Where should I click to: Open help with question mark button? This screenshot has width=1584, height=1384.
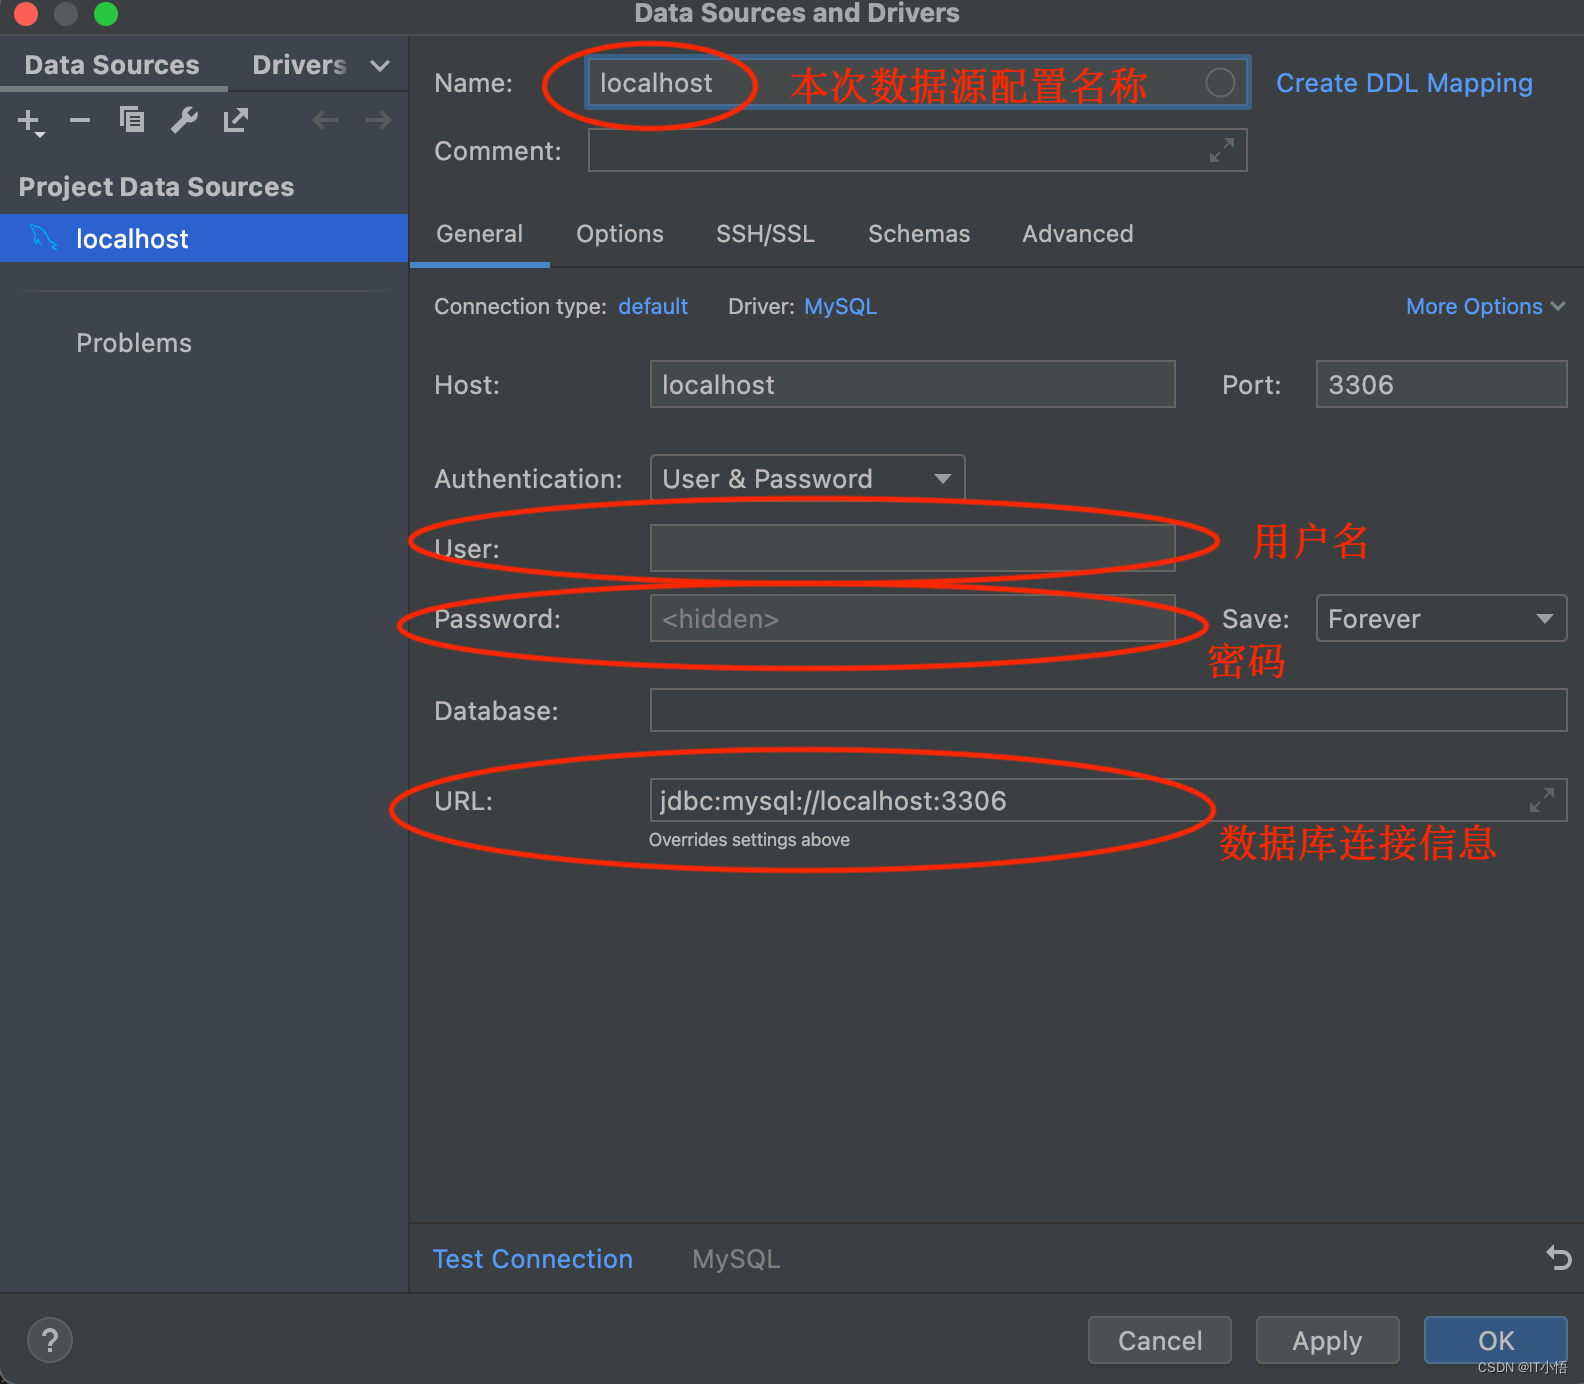[x=50, y=1340]
